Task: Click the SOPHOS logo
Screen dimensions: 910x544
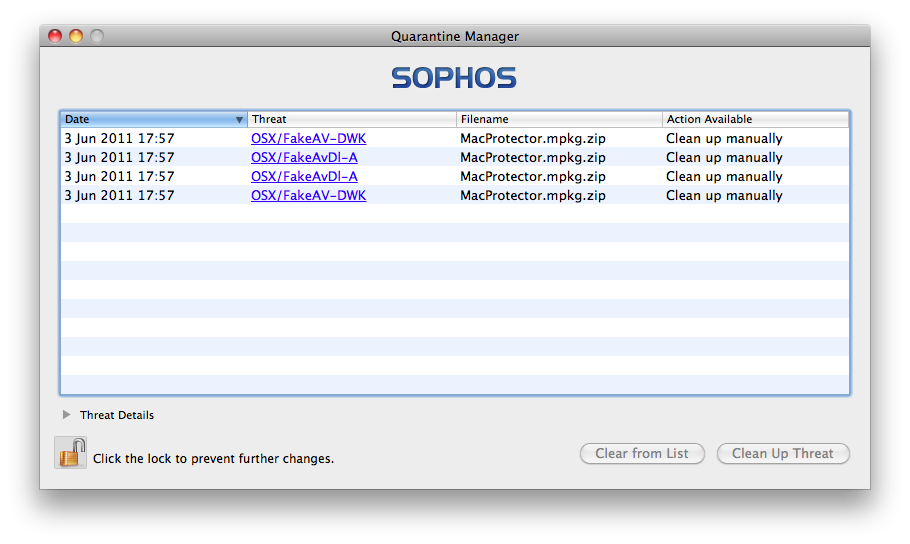Action: coord(454,78)
